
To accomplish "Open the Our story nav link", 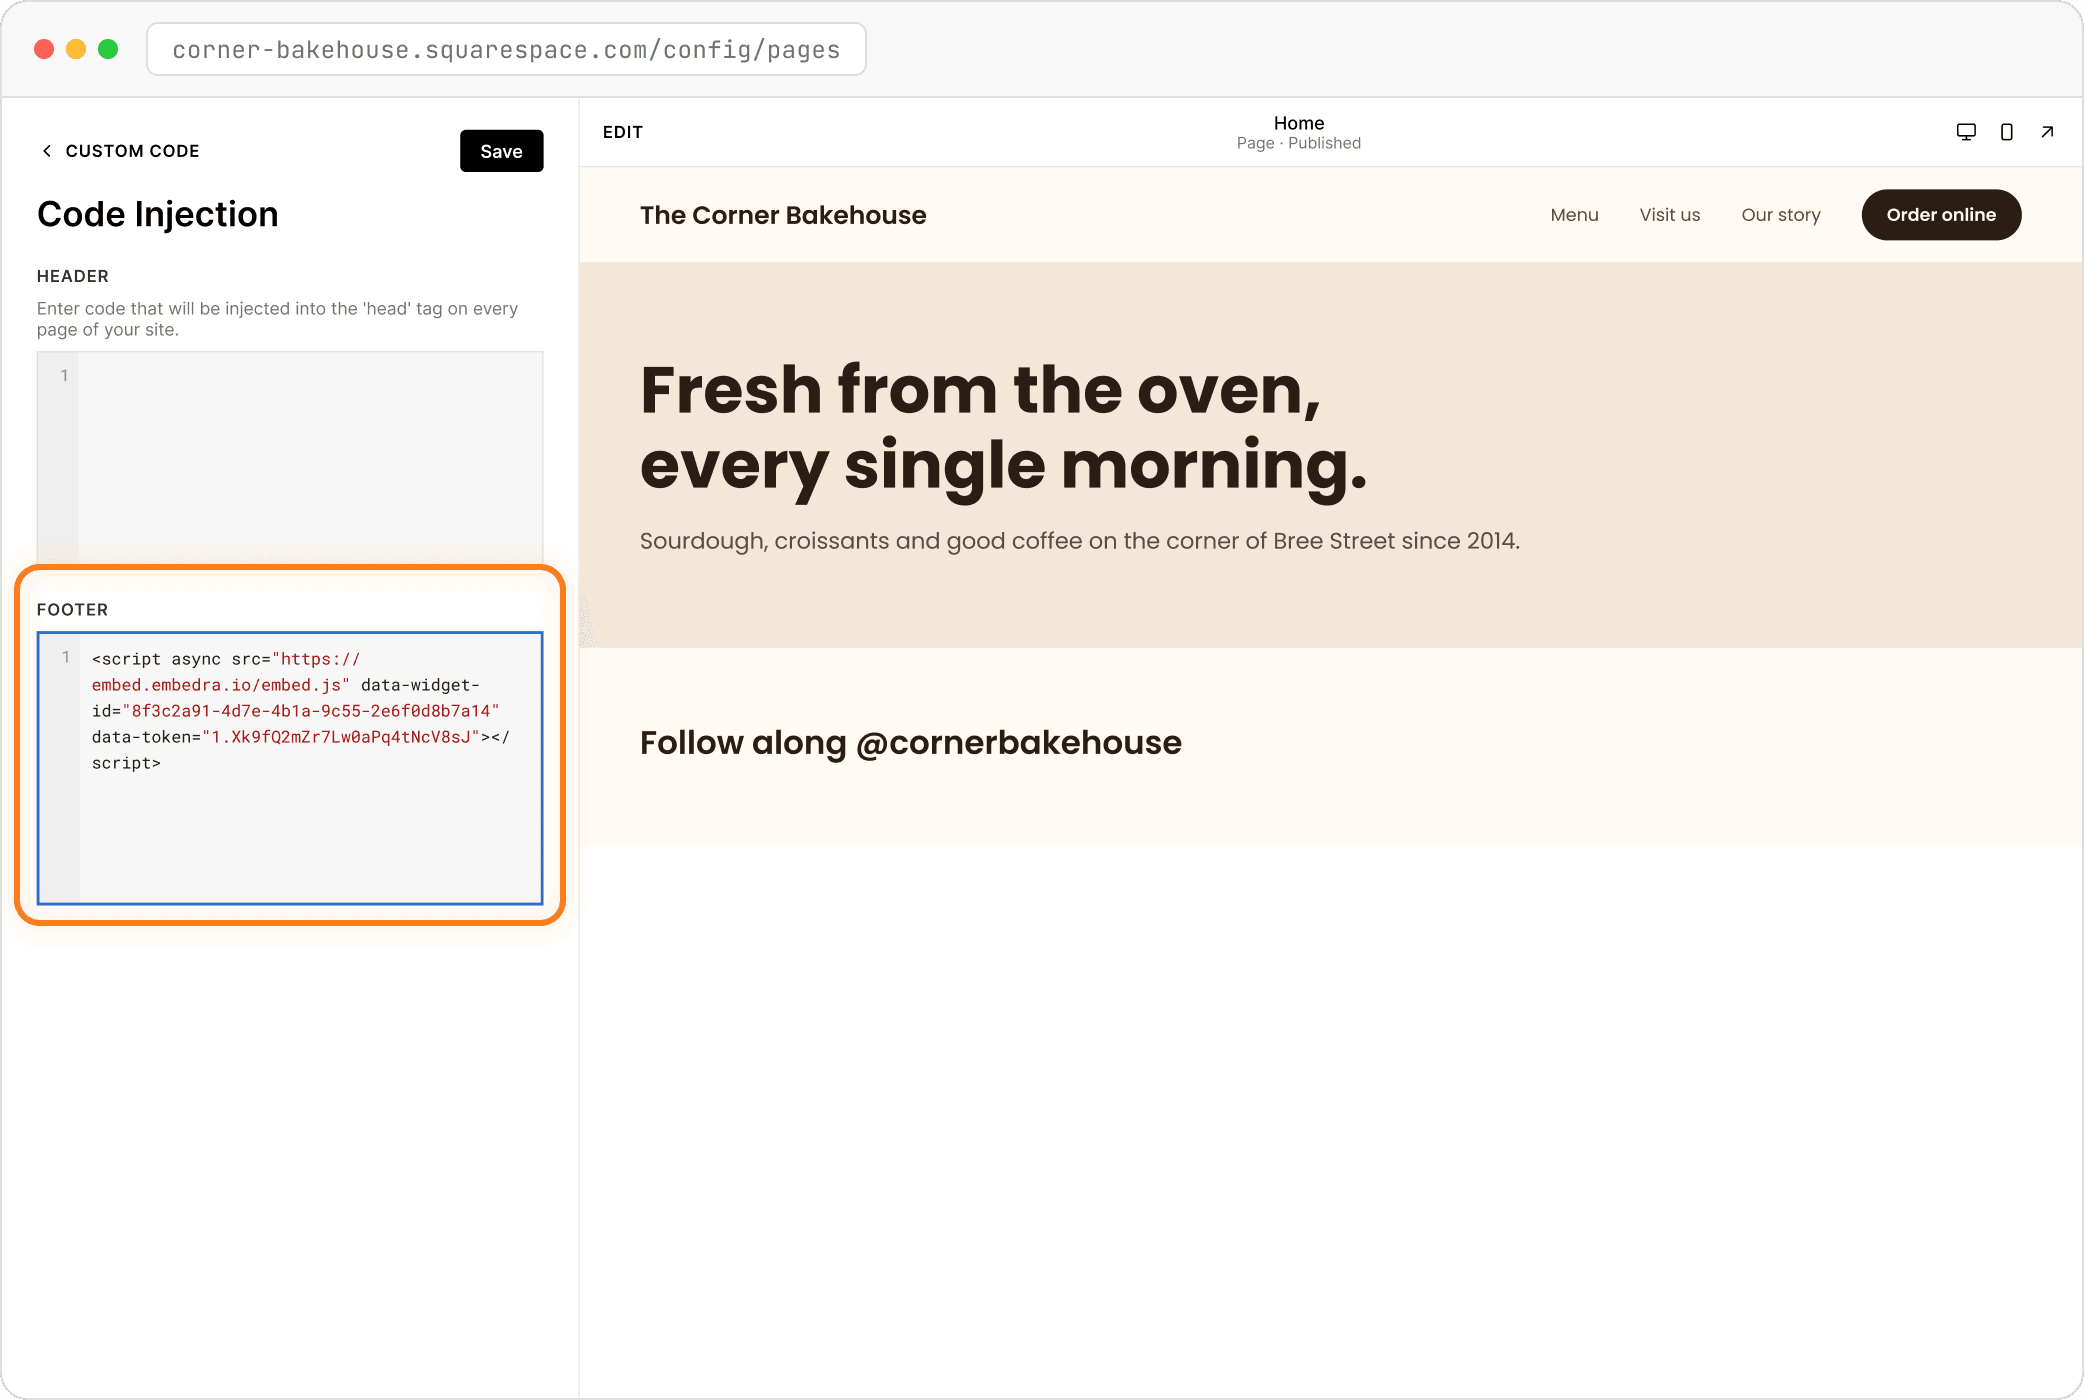I will click(1781, 215).
